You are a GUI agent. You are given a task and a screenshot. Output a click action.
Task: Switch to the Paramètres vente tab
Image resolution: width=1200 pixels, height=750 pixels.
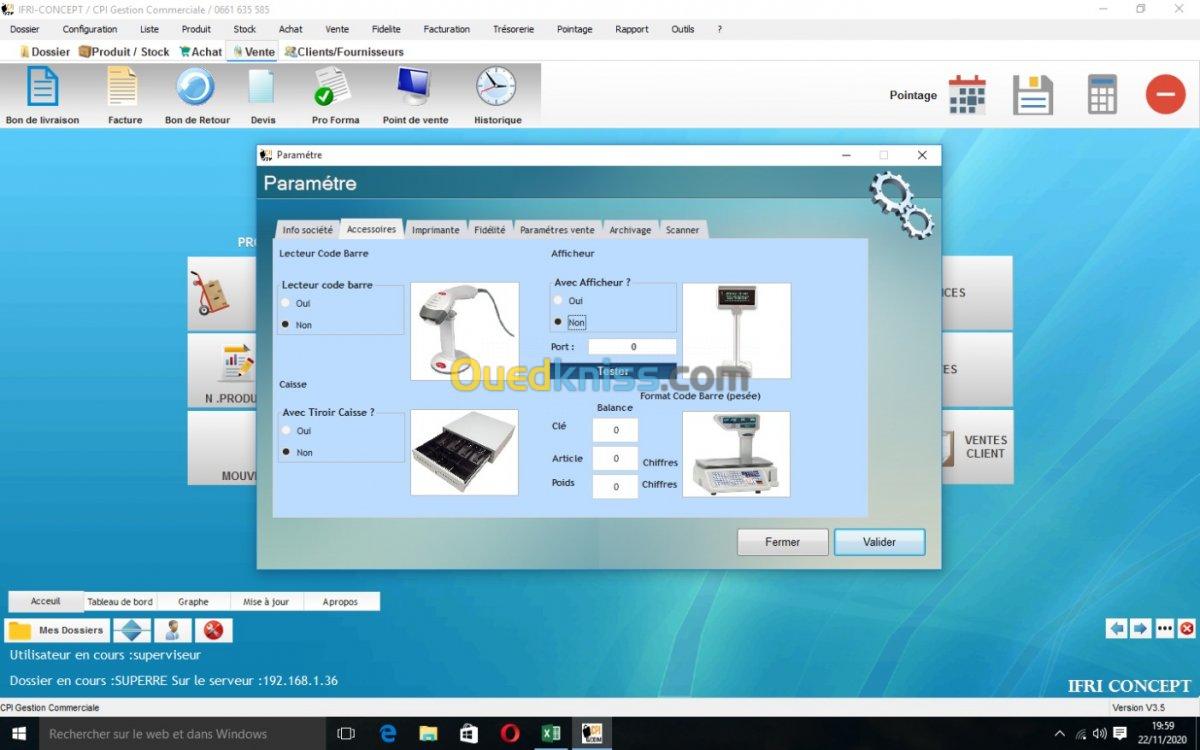(x=556, y=230)
